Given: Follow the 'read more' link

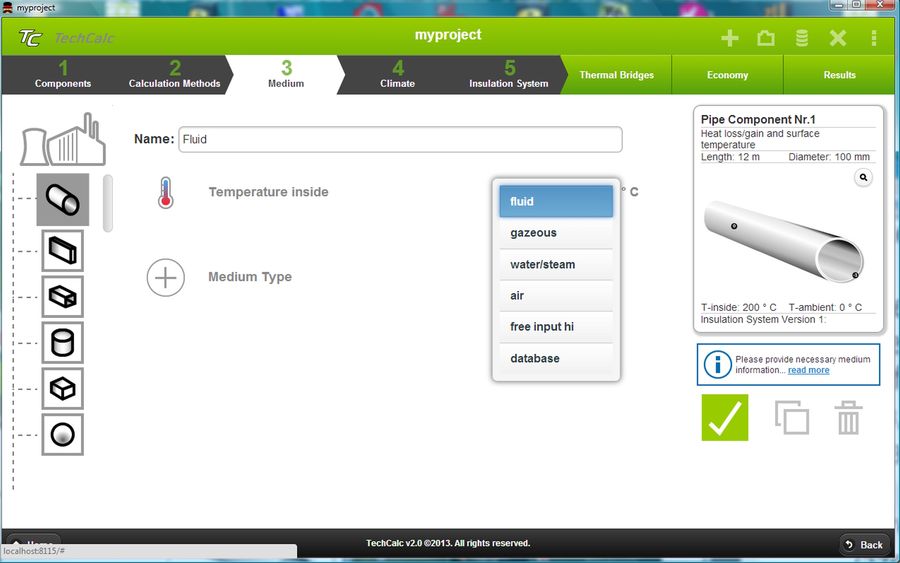Looking at the screenshot, I should pyautogui.click(x=808, y=370).
